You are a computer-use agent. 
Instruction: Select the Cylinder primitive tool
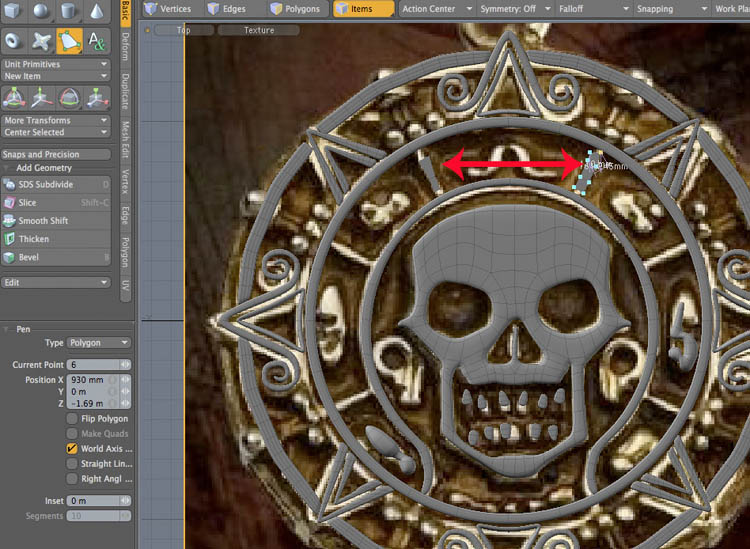pos(68,10)
